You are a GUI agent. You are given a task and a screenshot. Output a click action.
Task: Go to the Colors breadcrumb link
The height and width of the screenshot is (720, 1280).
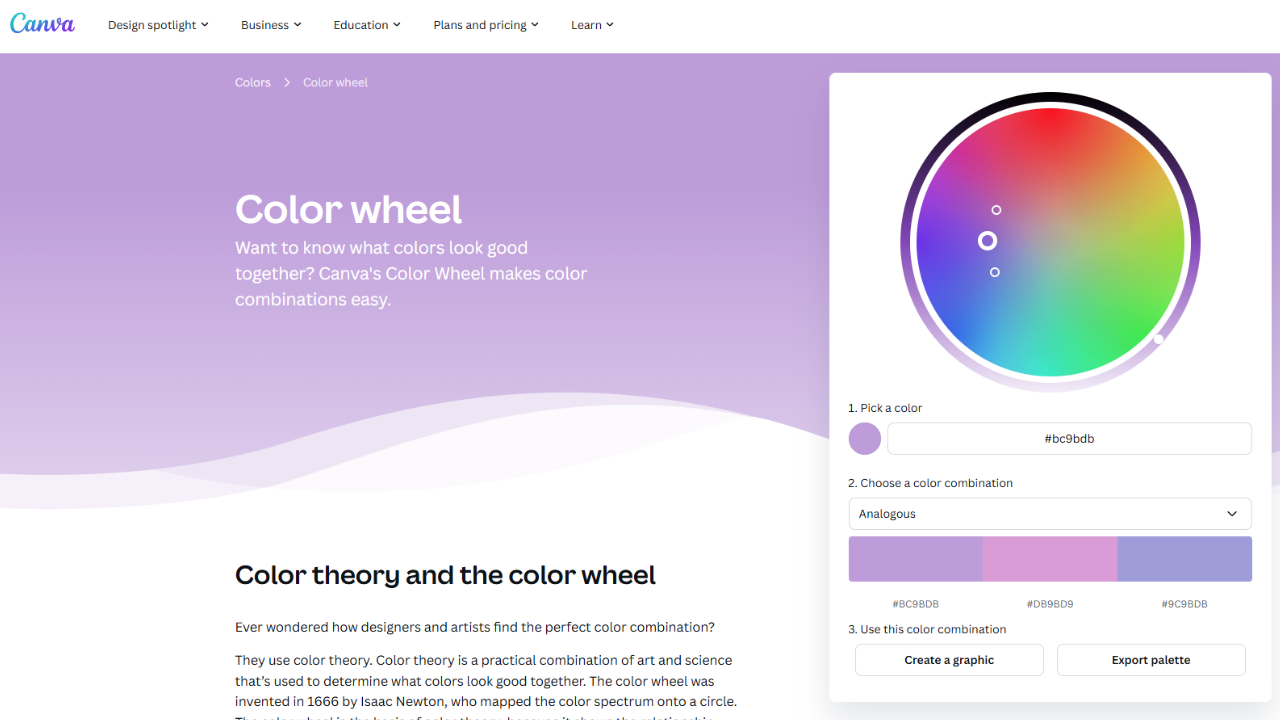(253, 83)
